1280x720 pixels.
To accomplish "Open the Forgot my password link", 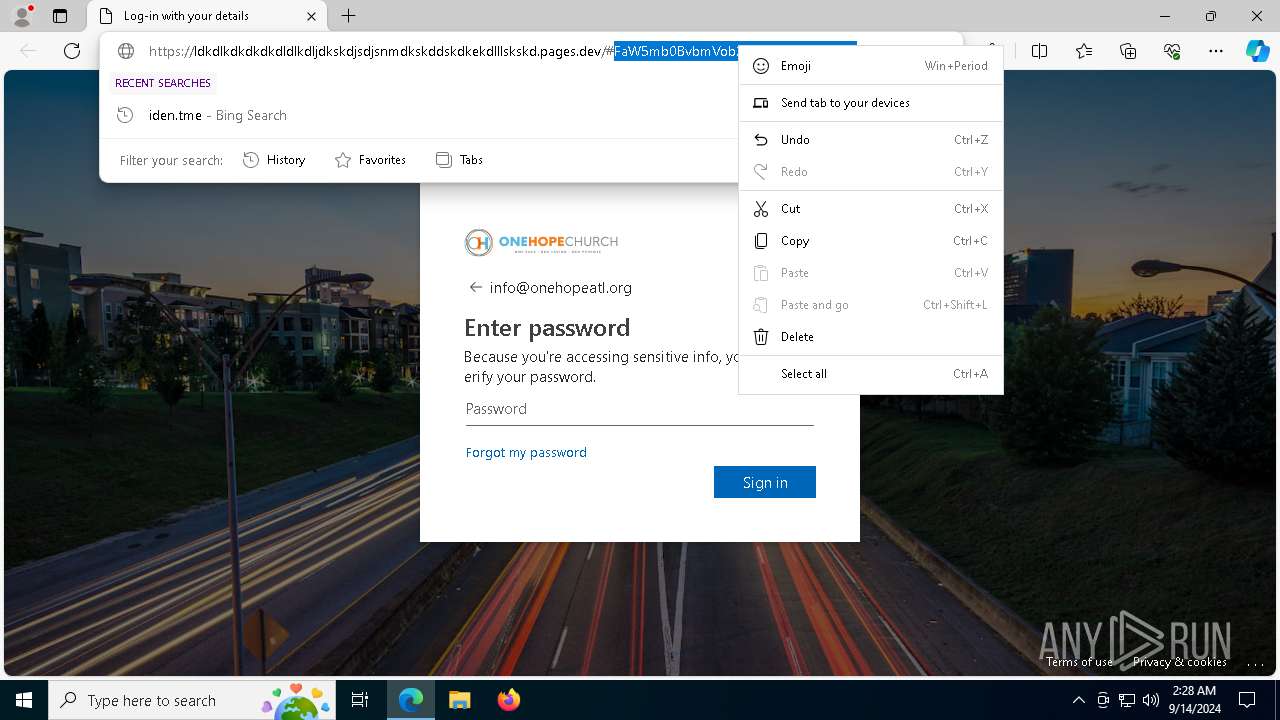I will 526,453.
